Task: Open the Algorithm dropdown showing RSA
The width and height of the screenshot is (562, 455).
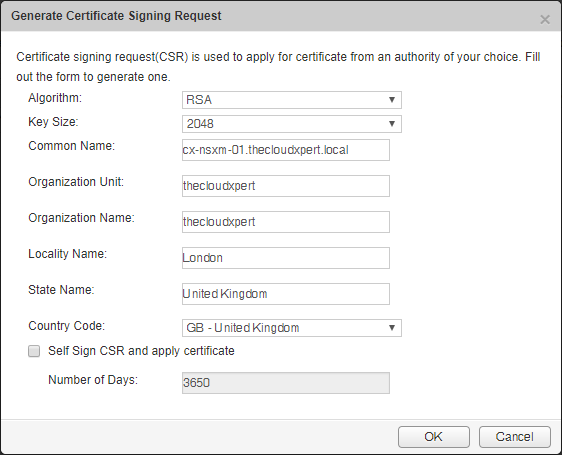Action: point(292,100)
